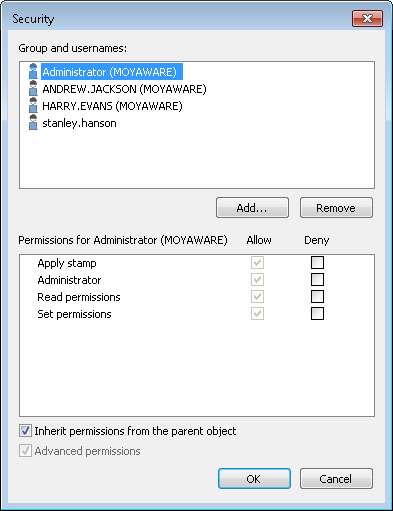Check Deny for Administrator permission
The height and width of the screenshot is (511, 393).
click(317, 279)
